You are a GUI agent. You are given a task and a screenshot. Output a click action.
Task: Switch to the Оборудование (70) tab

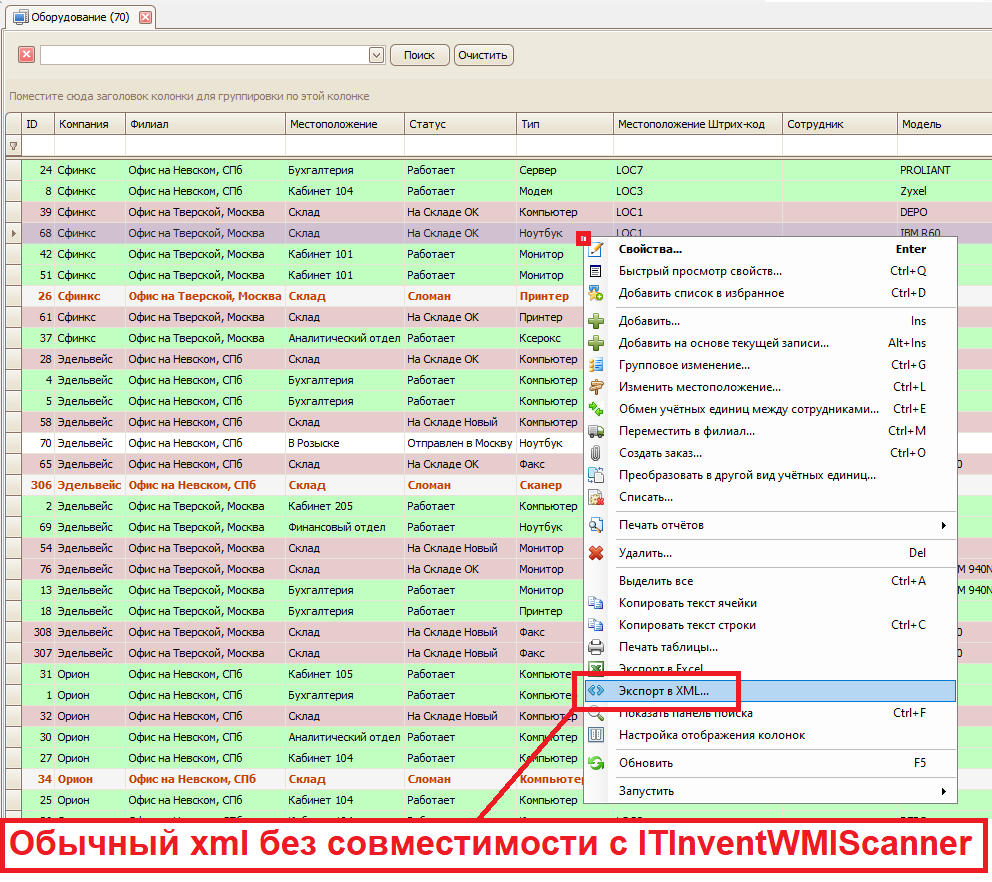(80, 17)
